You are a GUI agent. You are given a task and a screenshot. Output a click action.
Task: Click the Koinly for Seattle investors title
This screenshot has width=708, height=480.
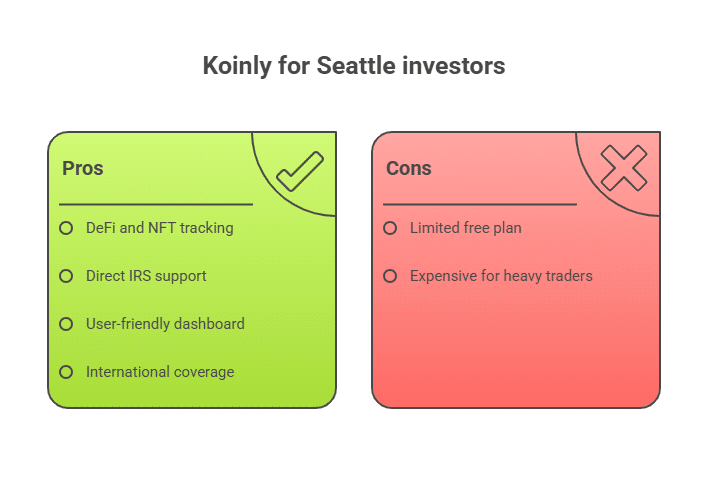[x=354, y=66]
